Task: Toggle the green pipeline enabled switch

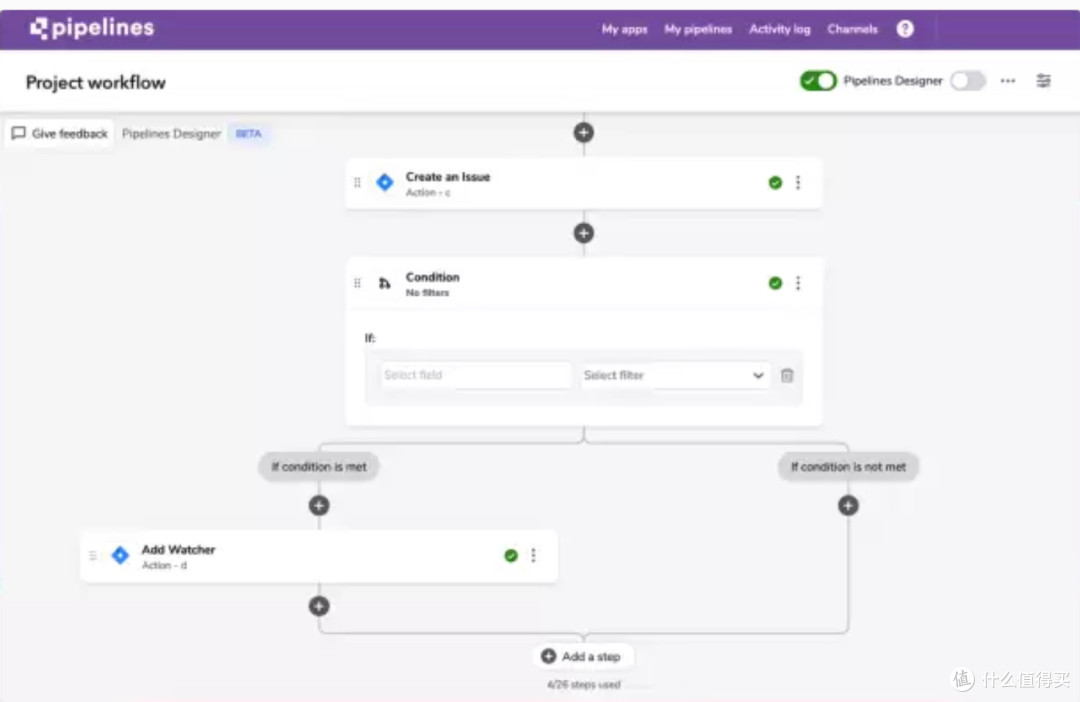Action: [818, 81]
